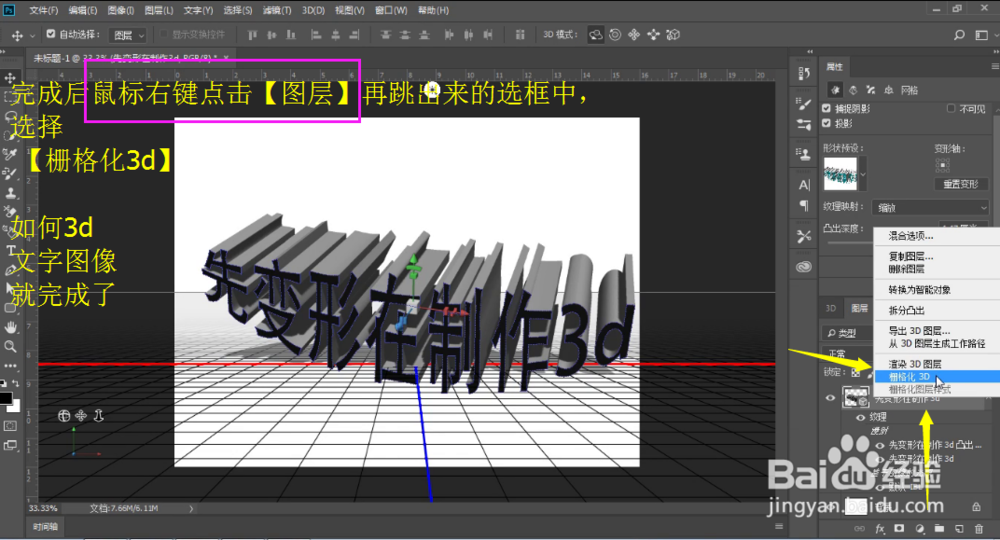Toggle eye of 先变形在制作 3d 凸出 texture
This screenshot has width=1000, height=540.
tap(879, 446)
